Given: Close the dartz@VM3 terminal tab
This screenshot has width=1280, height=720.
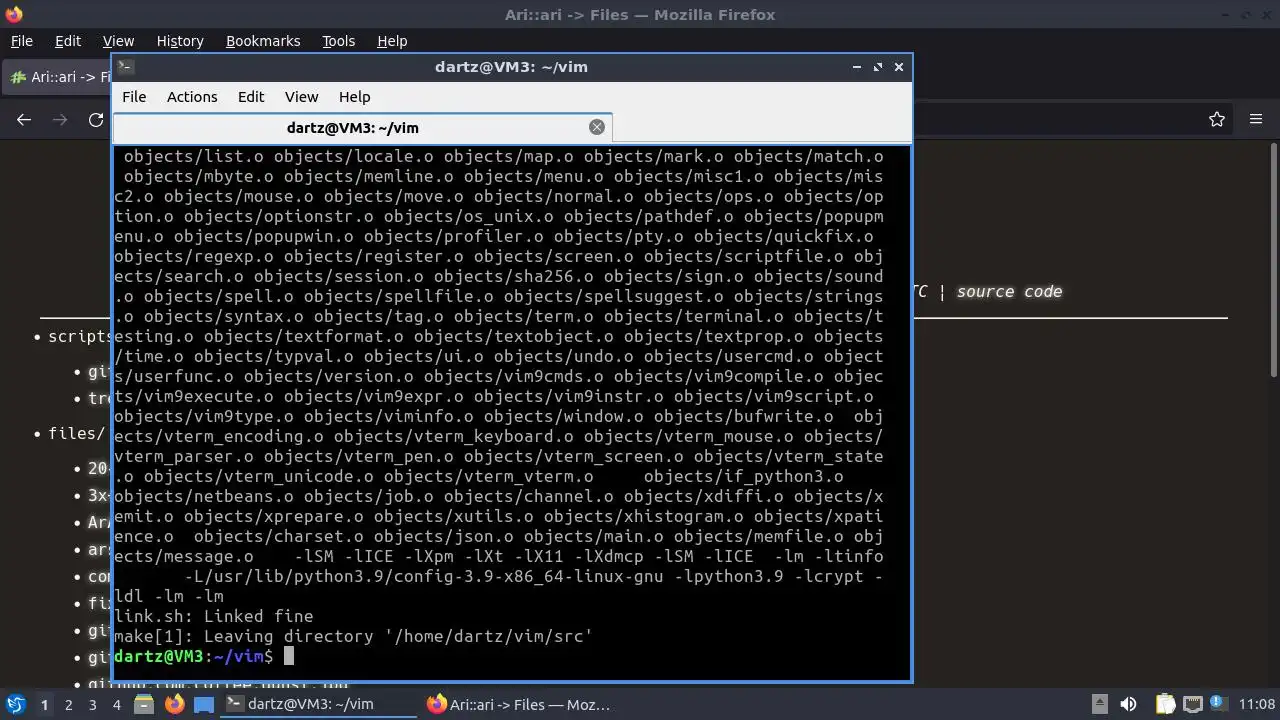Looking at the screenshot, I should coord(597,127).
